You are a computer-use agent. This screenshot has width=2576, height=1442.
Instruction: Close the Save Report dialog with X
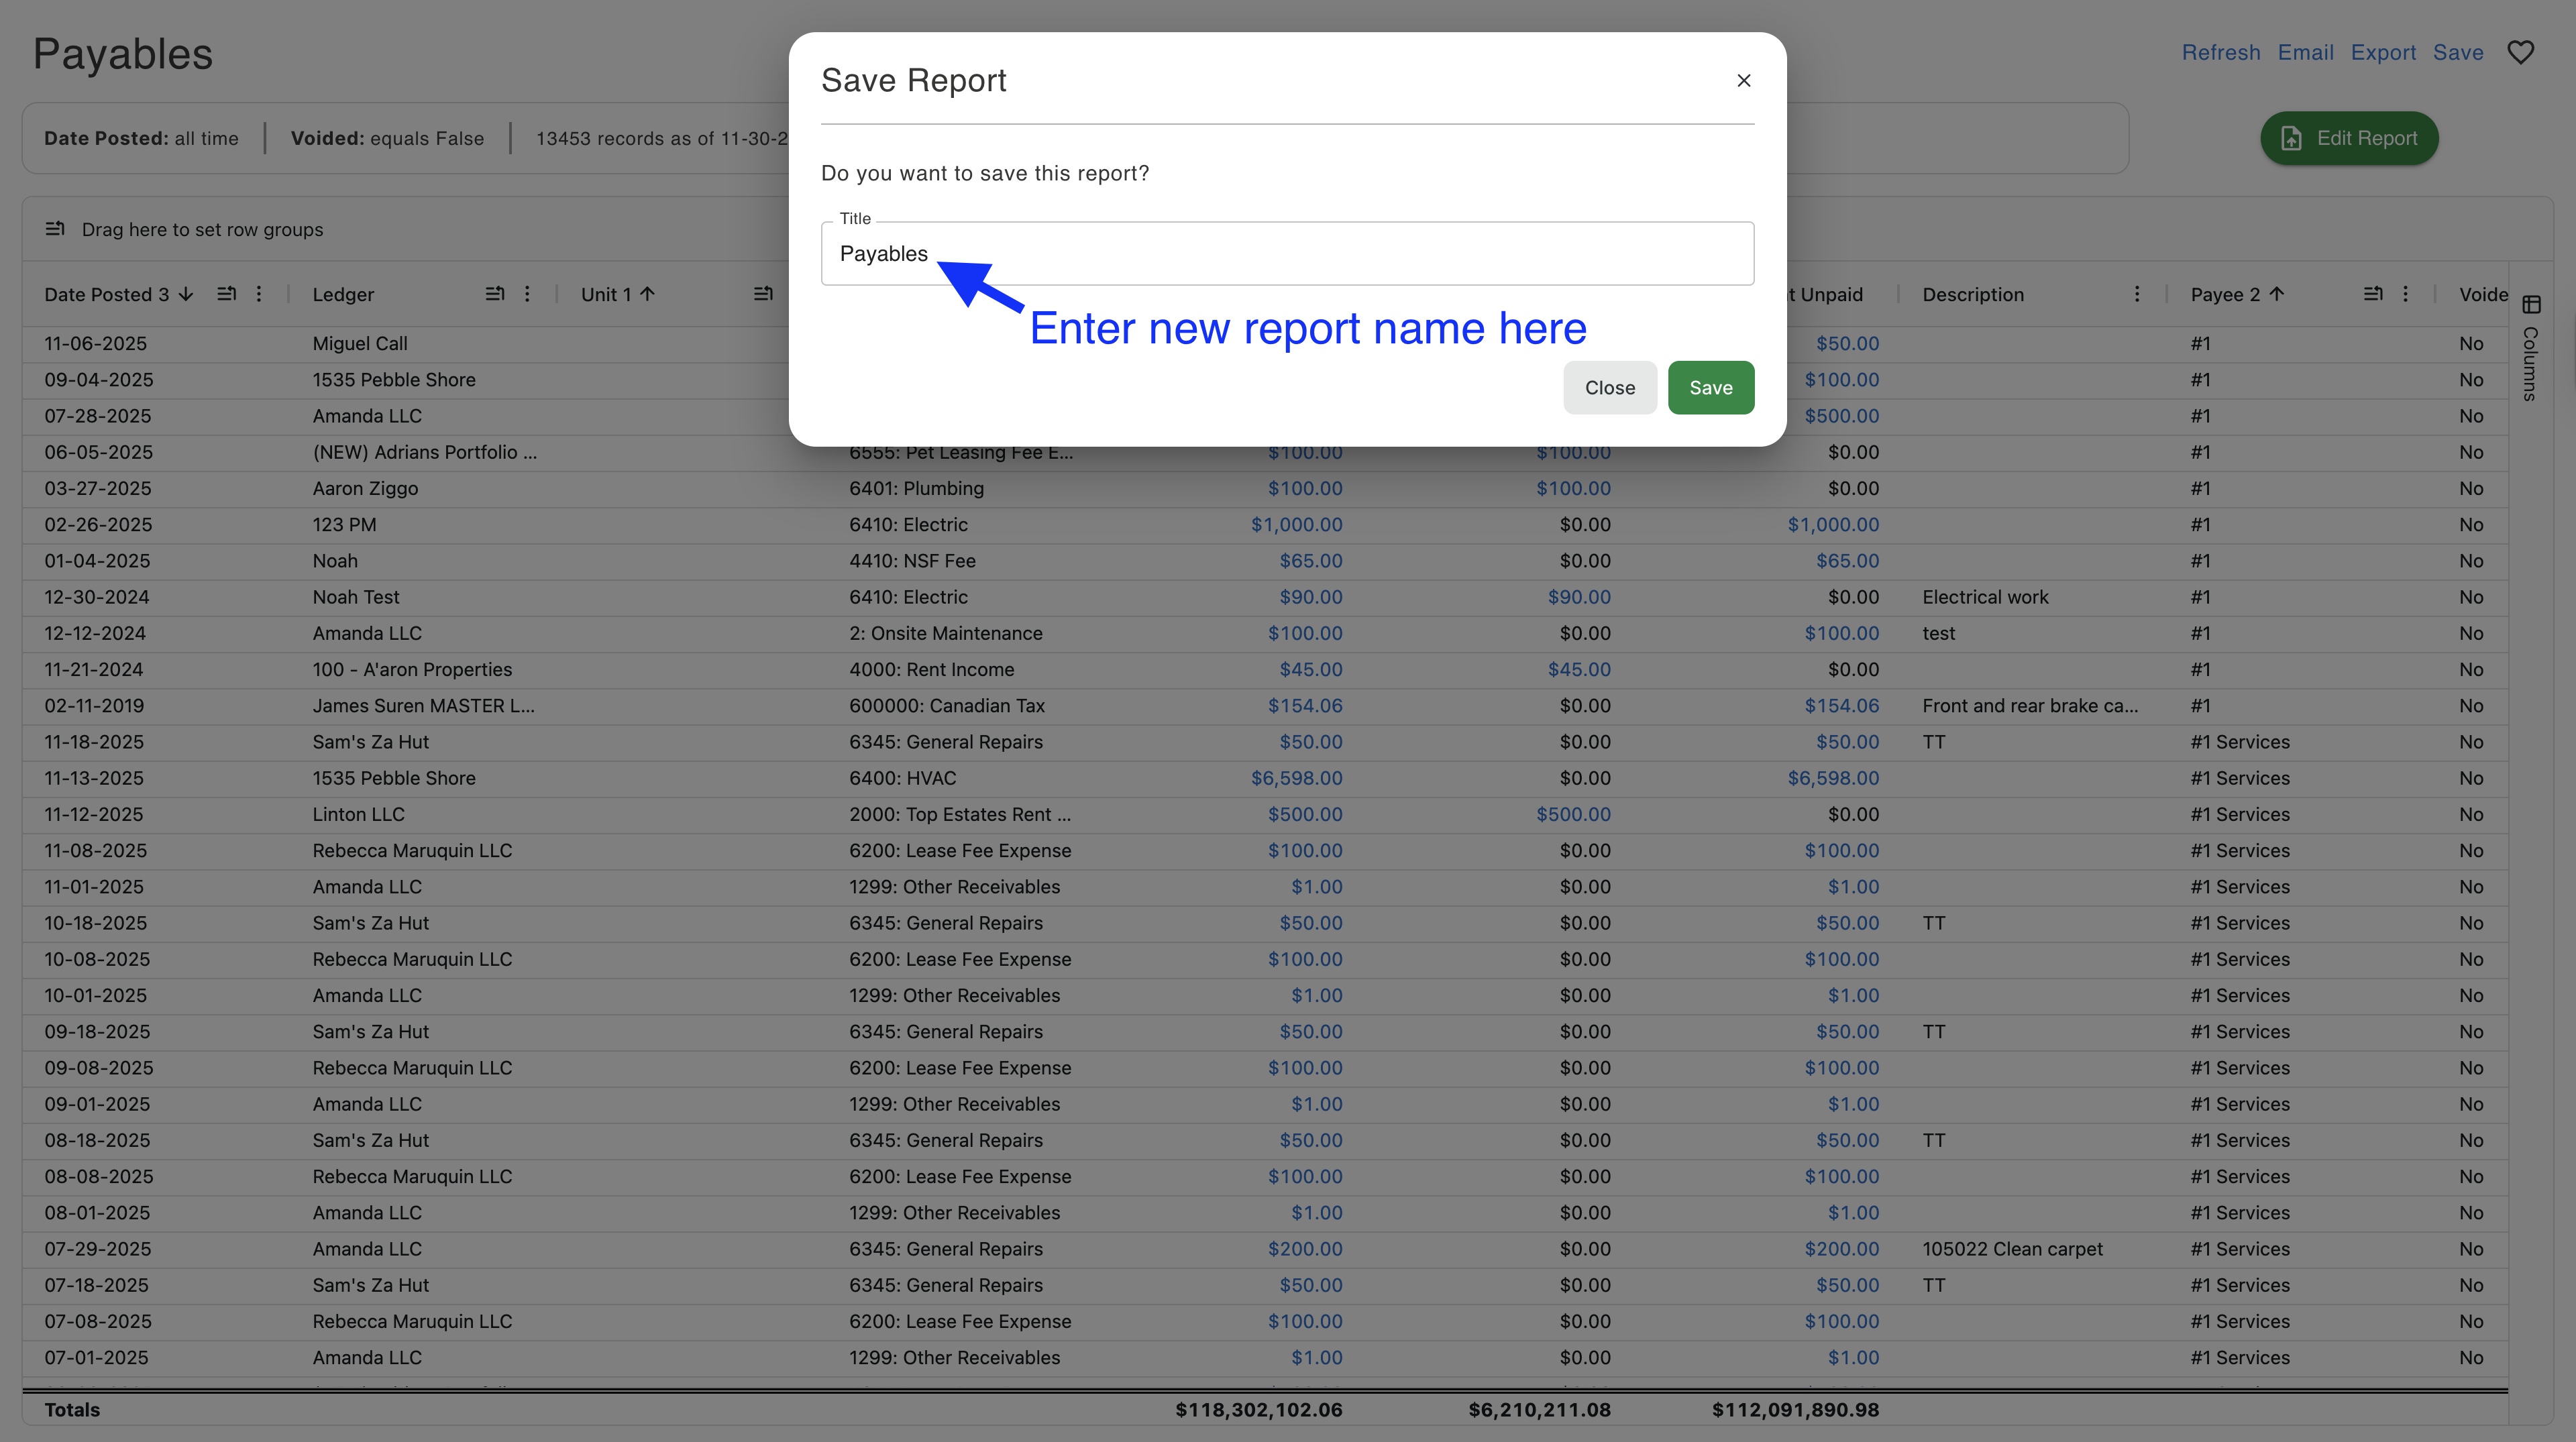pyautogui.click(x=1743, y=80)
